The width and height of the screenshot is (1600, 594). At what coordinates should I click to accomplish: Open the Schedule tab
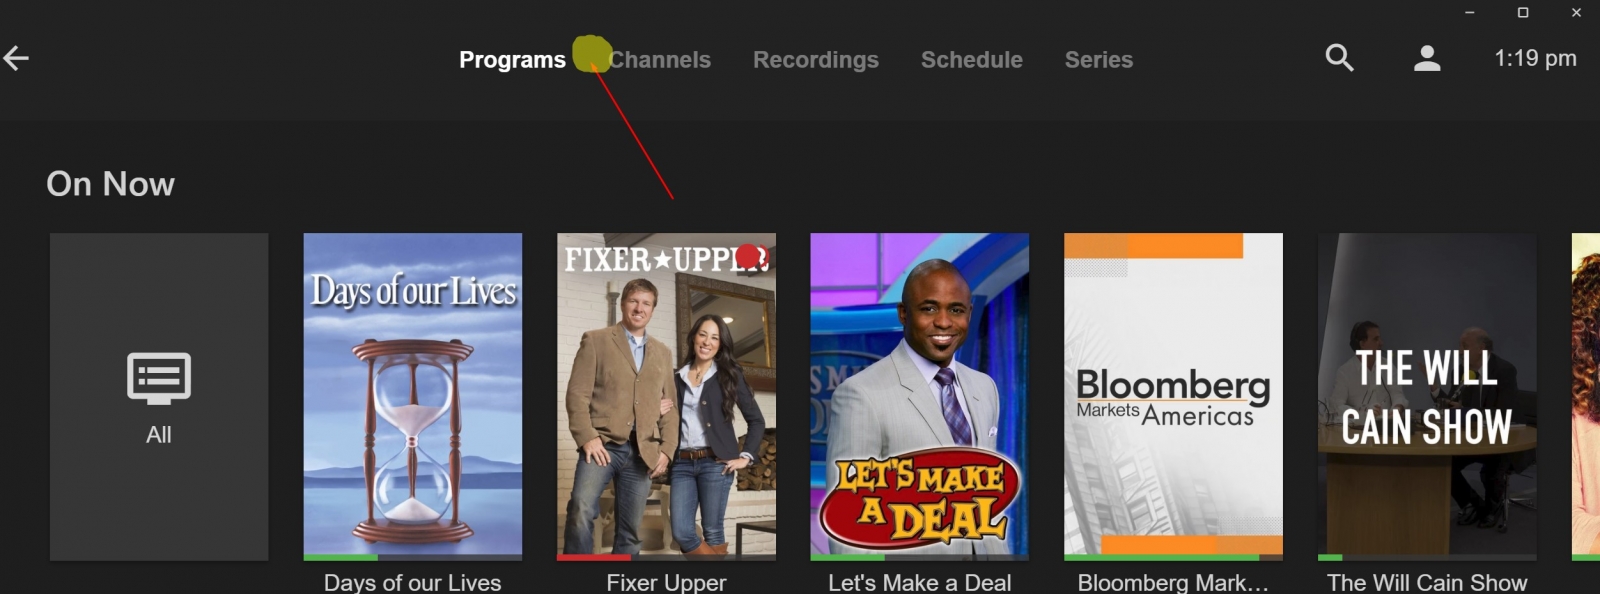coord(972,60)
